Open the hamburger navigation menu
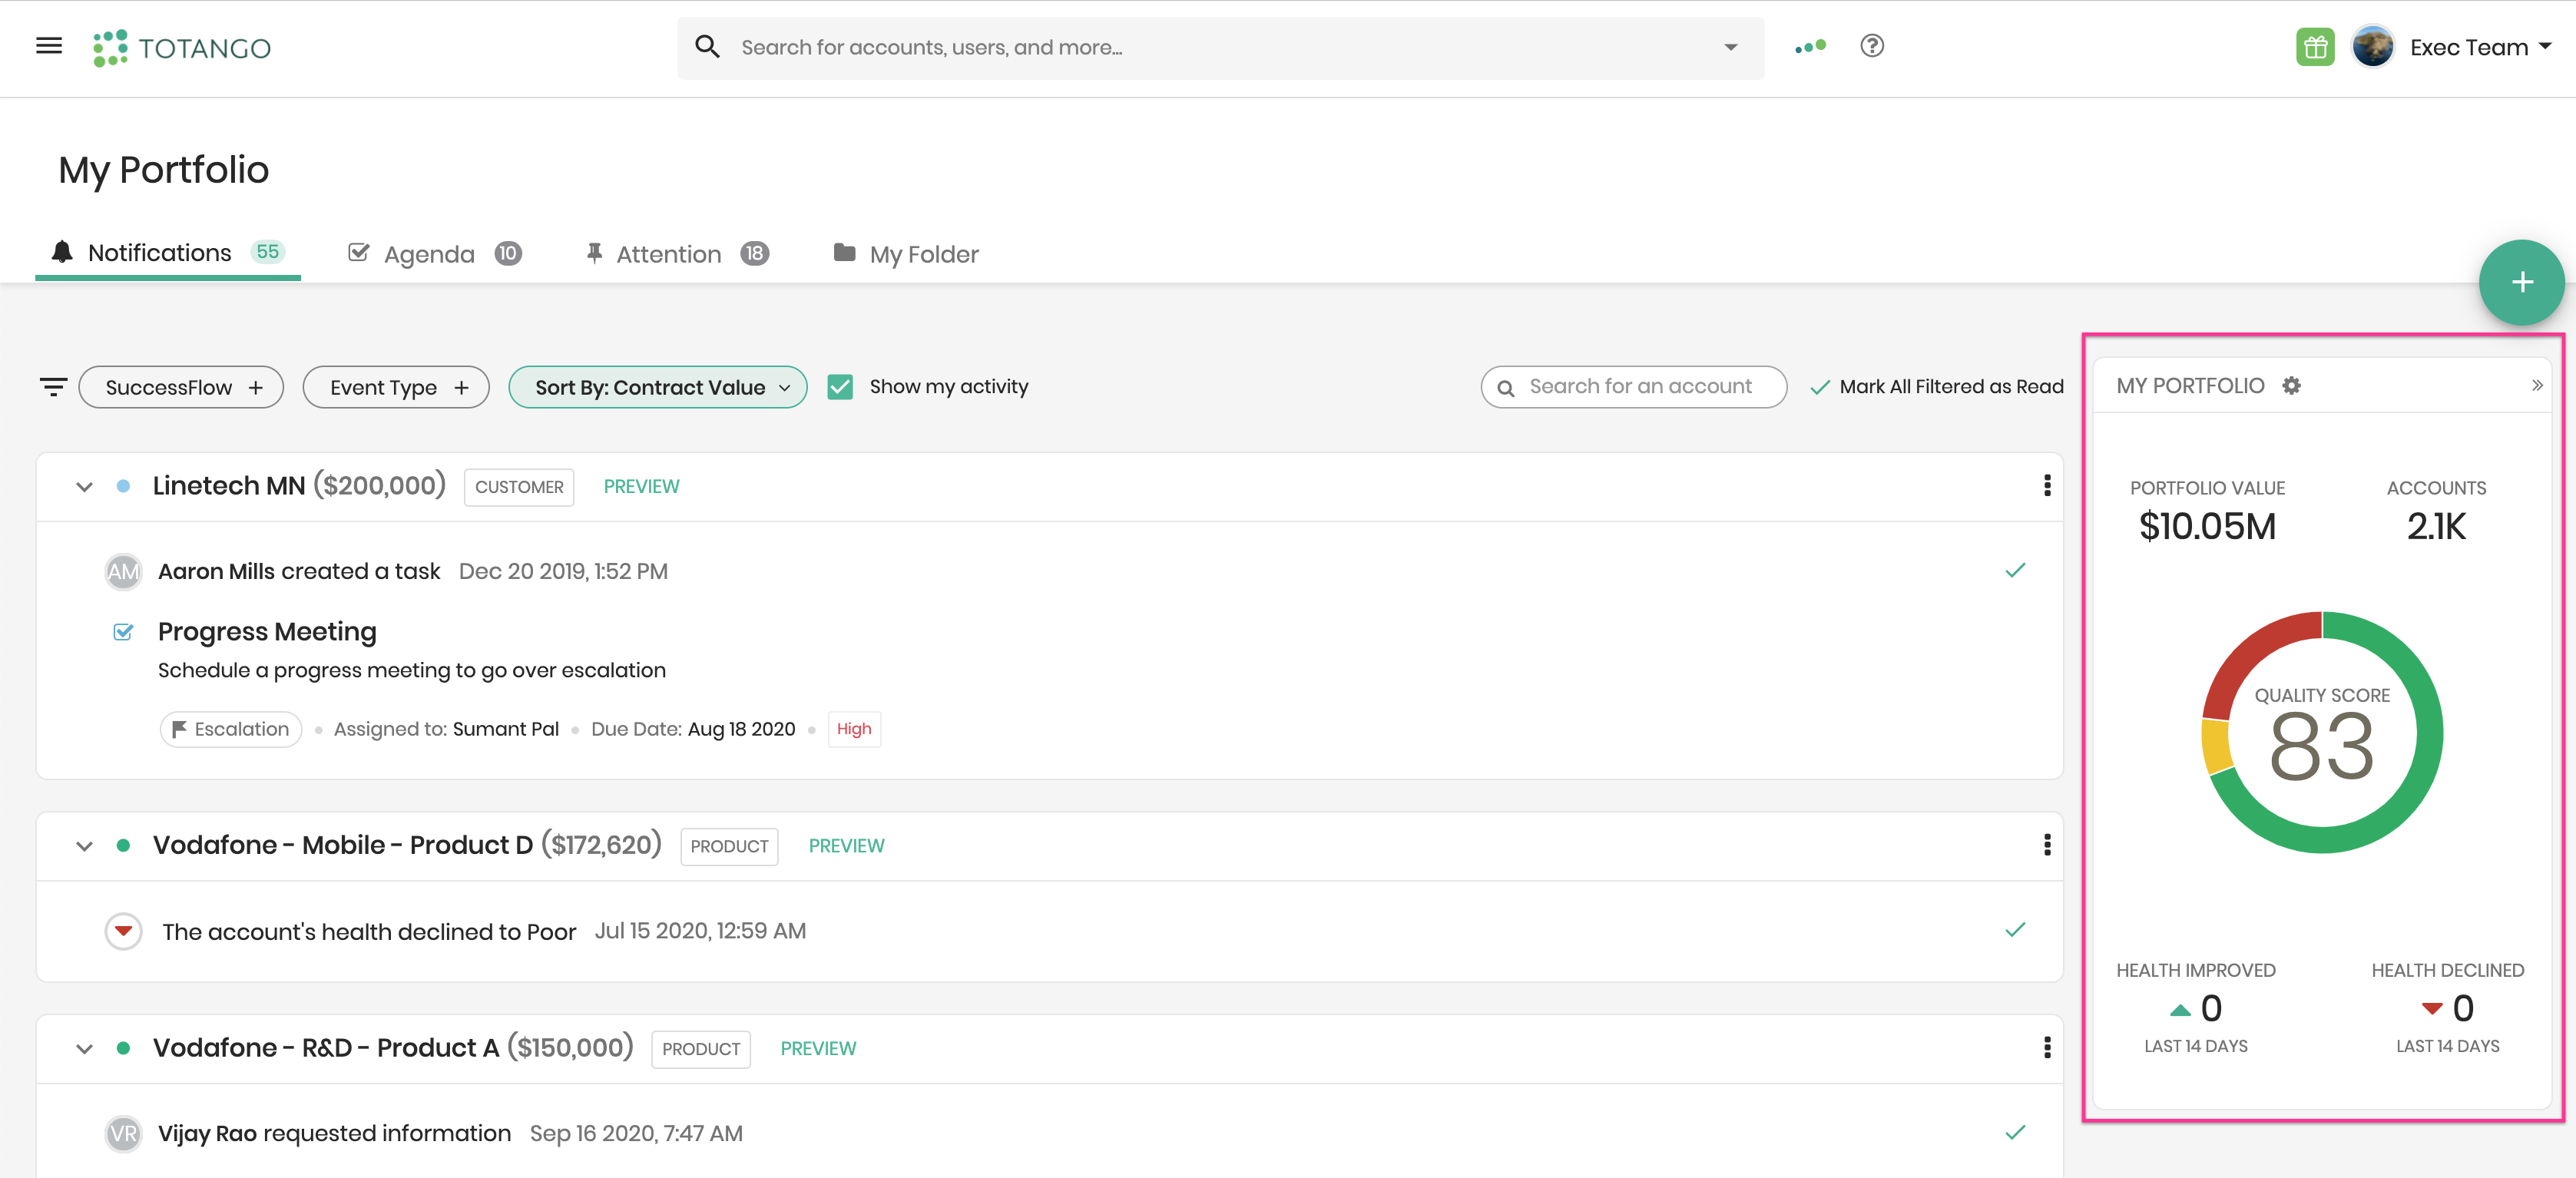 pos(49,46)
